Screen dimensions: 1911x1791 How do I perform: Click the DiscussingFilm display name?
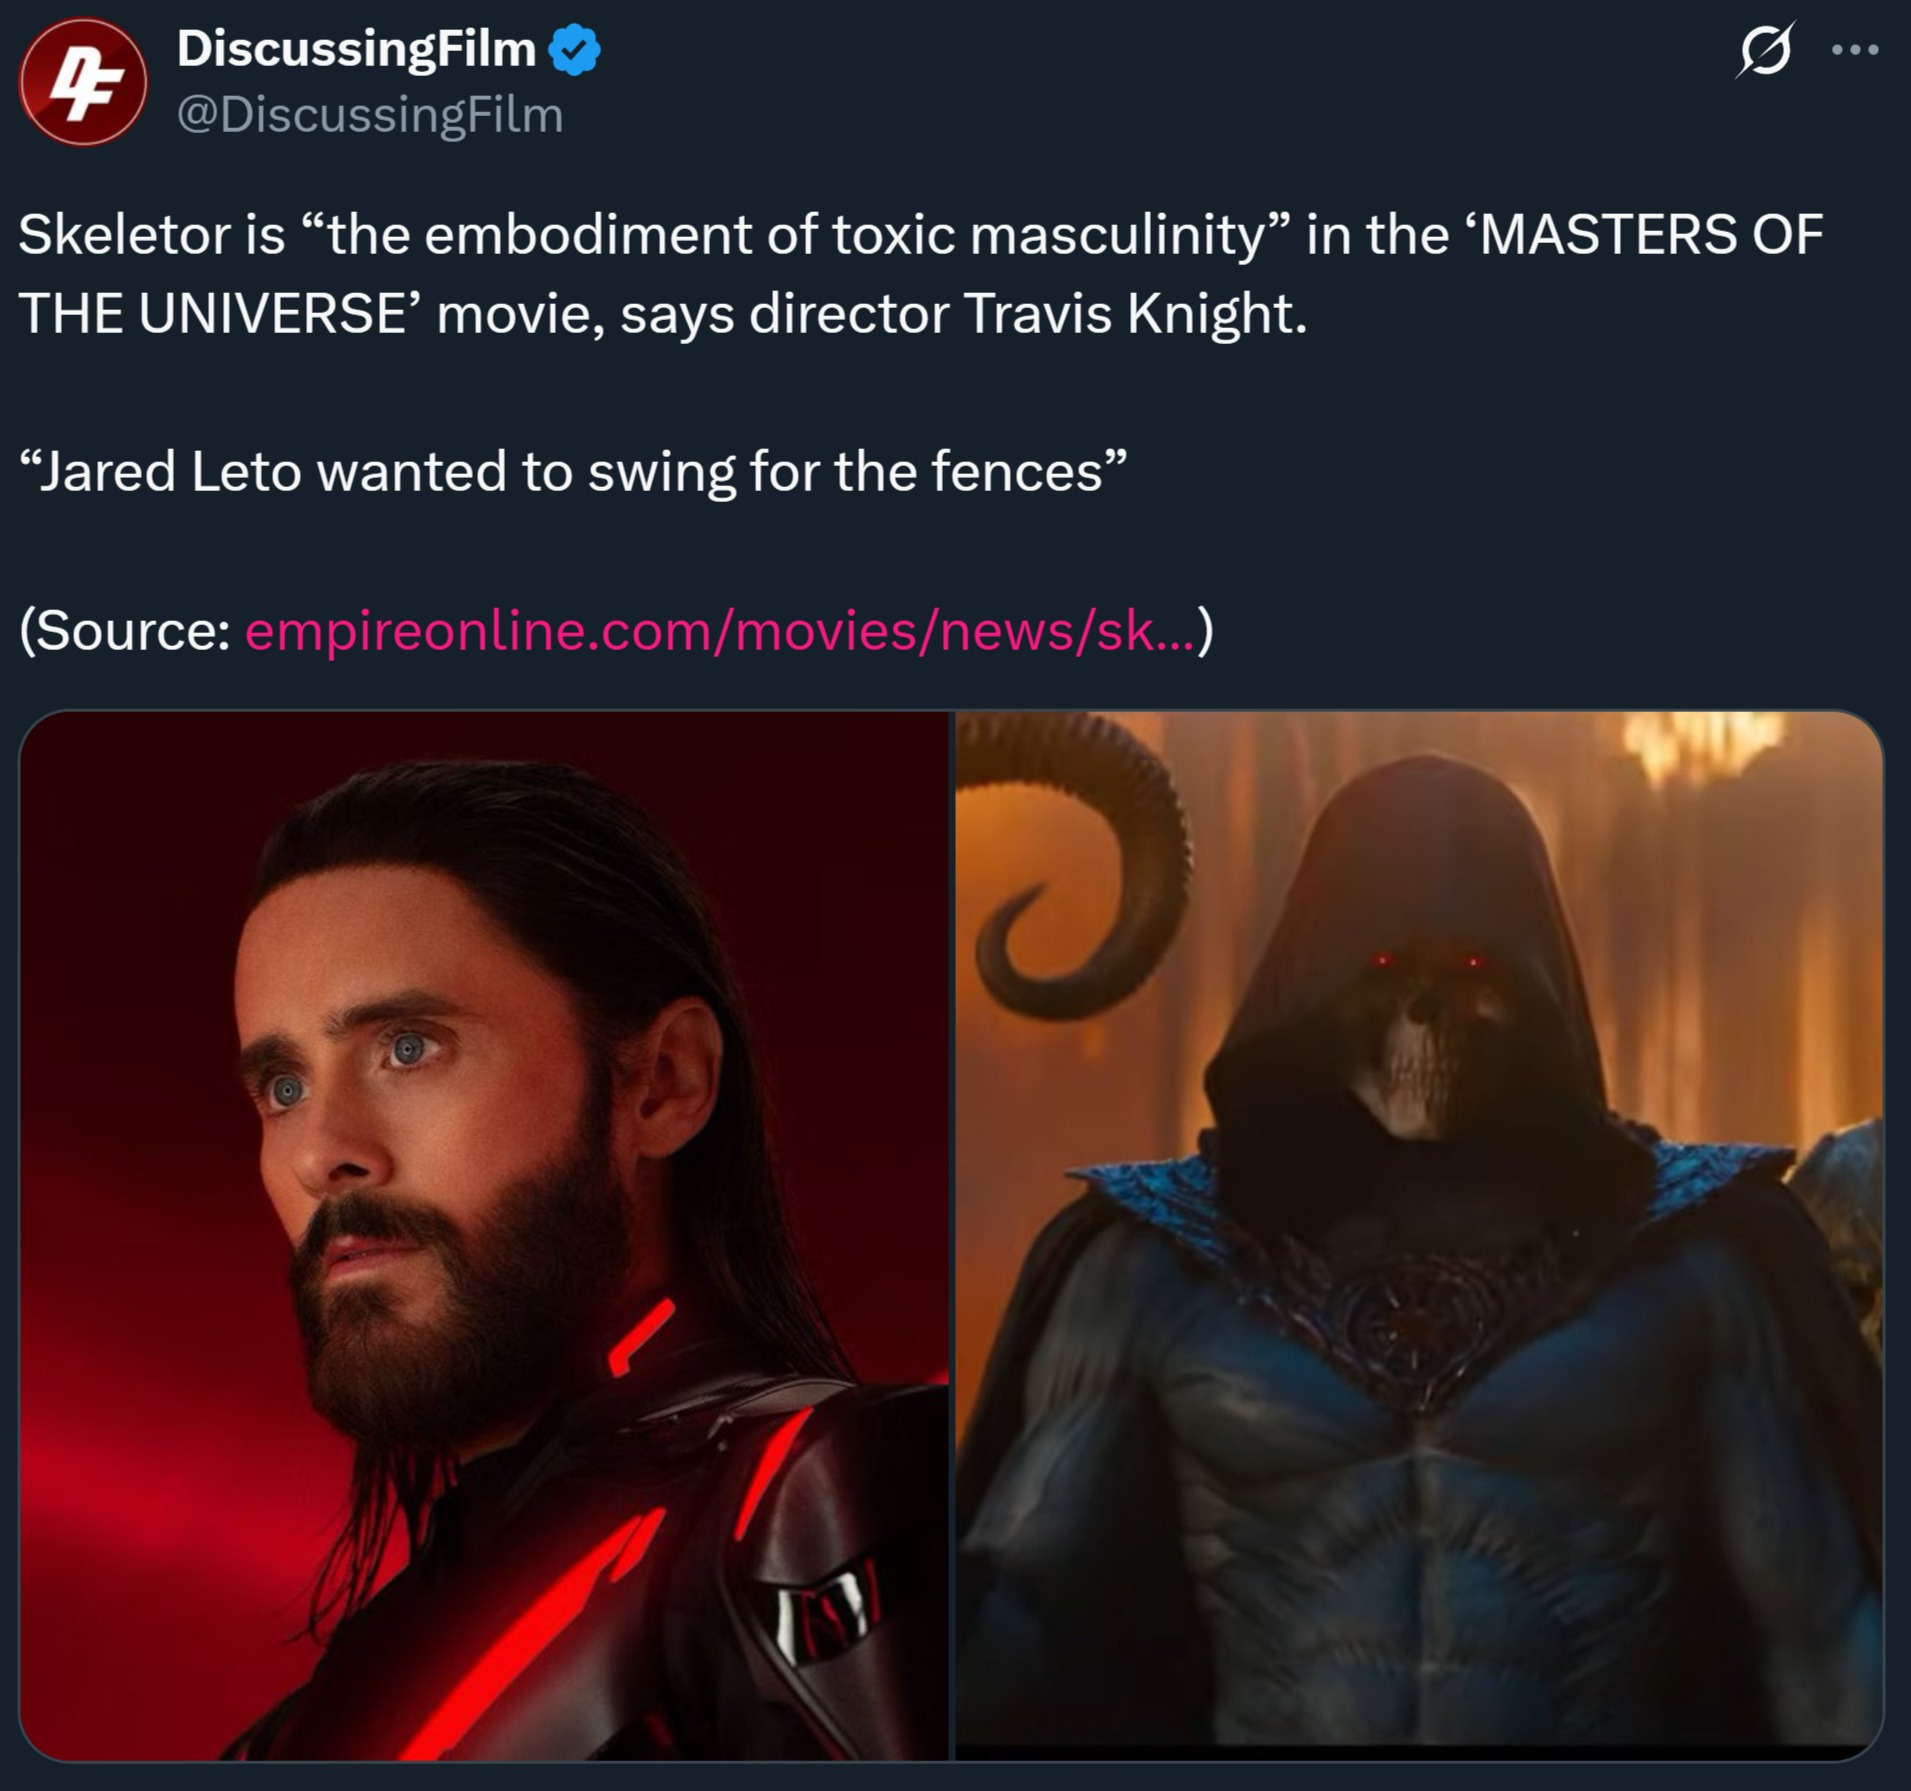[x=356, y=49]
